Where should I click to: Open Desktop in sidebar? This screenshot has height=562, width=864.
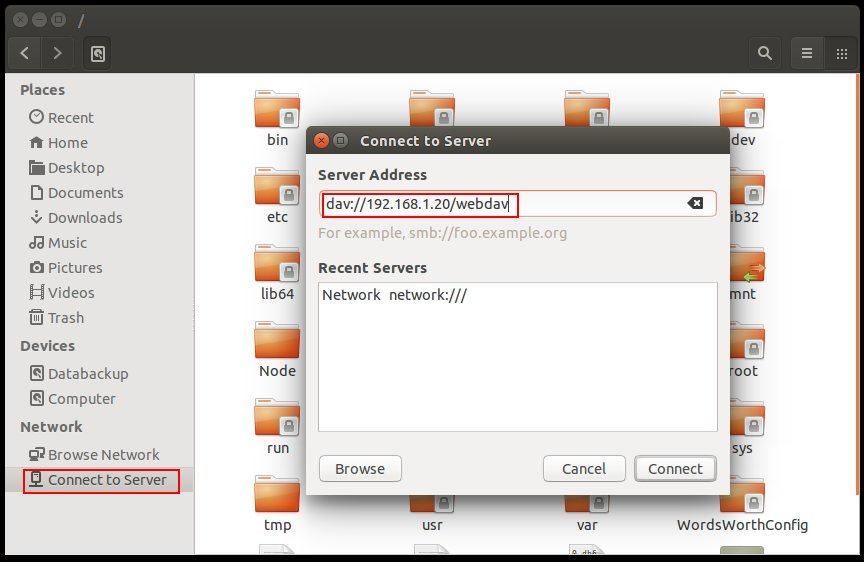[x=67, y=167]
